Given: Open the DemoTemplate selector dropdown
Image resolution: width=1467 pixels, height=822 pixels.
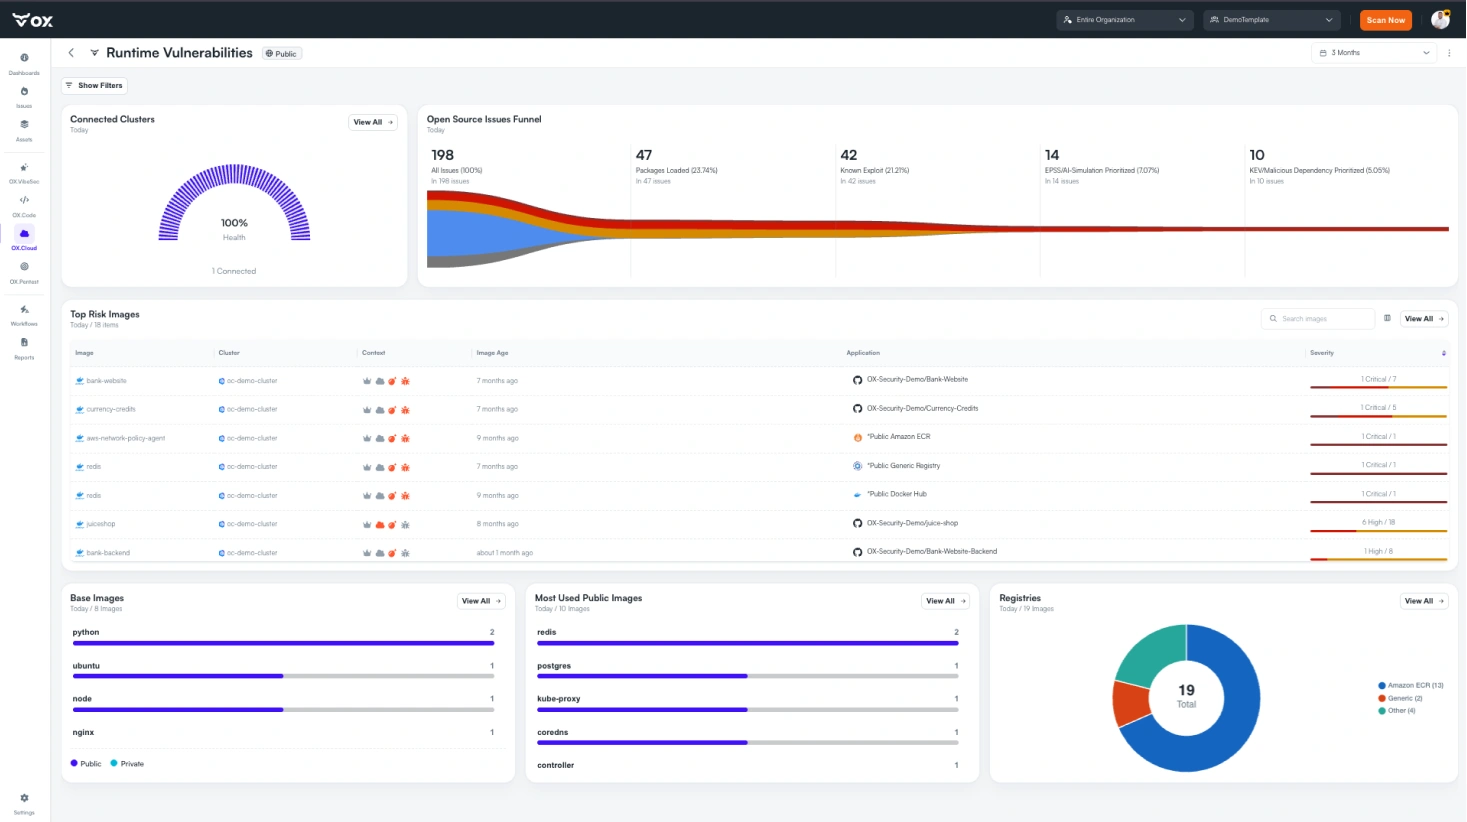Looking at the screenshot, I should (x=1272, y=20).
